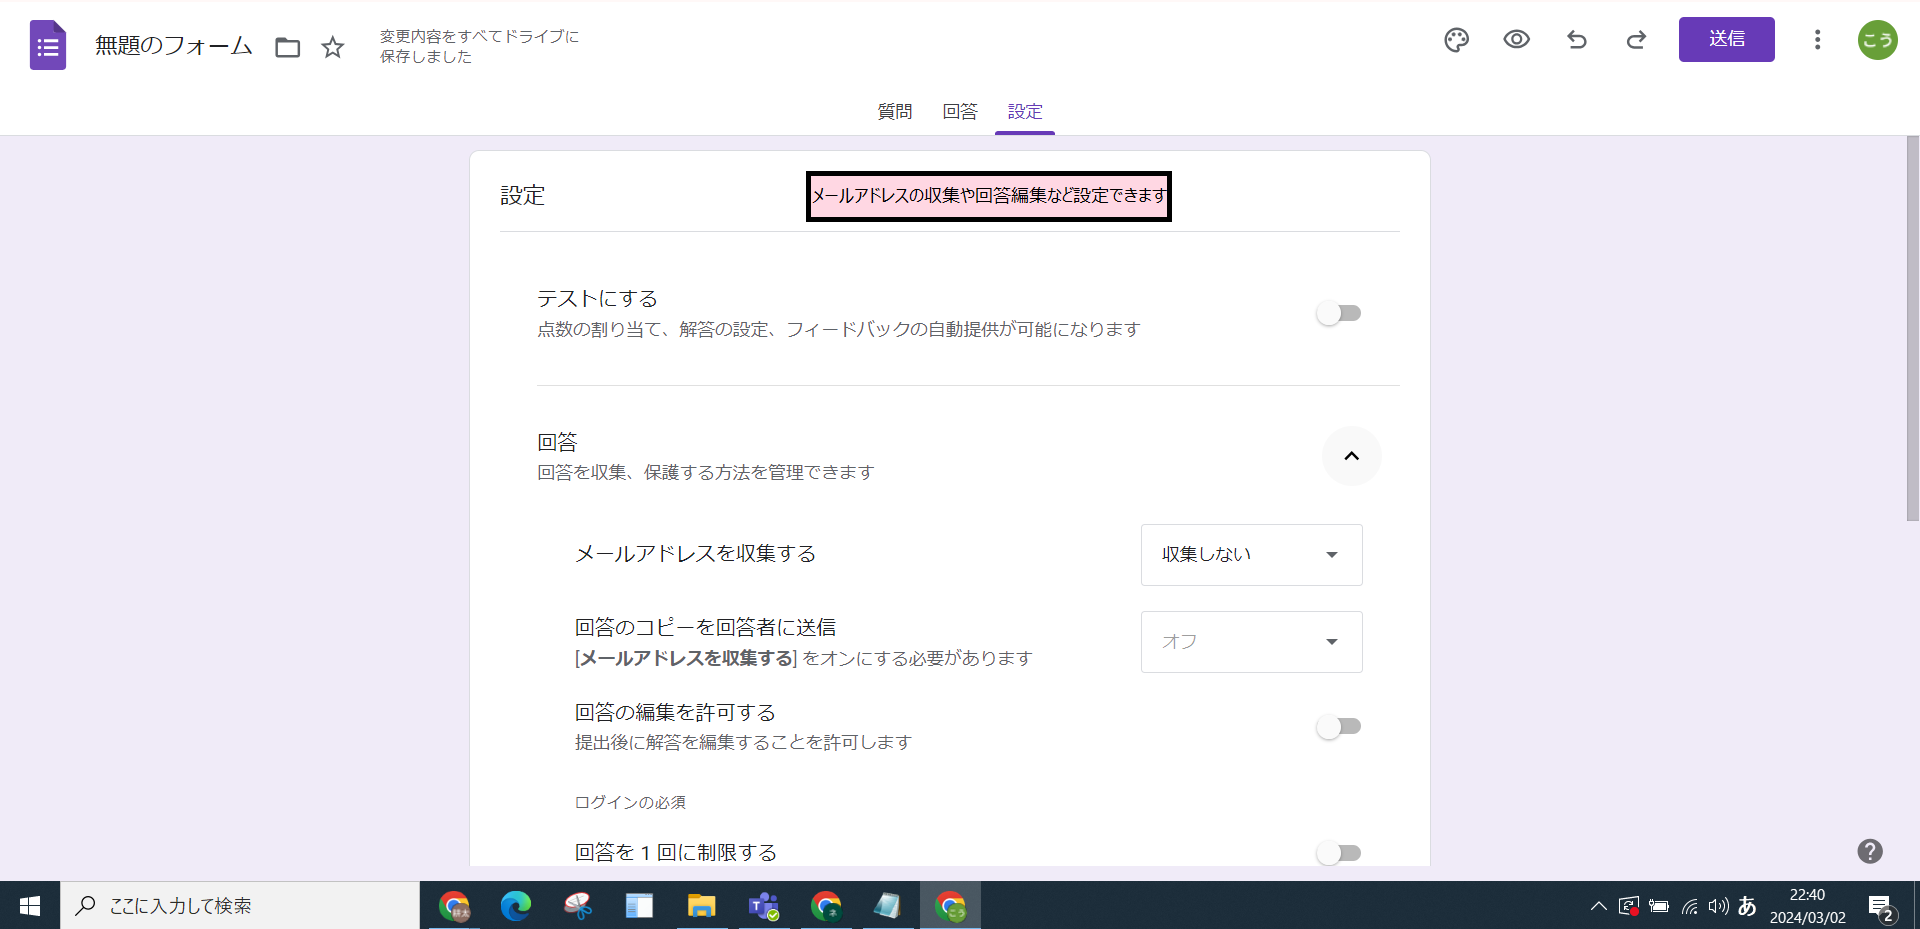Click the undo arrow icon
The image size is (1920, 929).
1576,40
